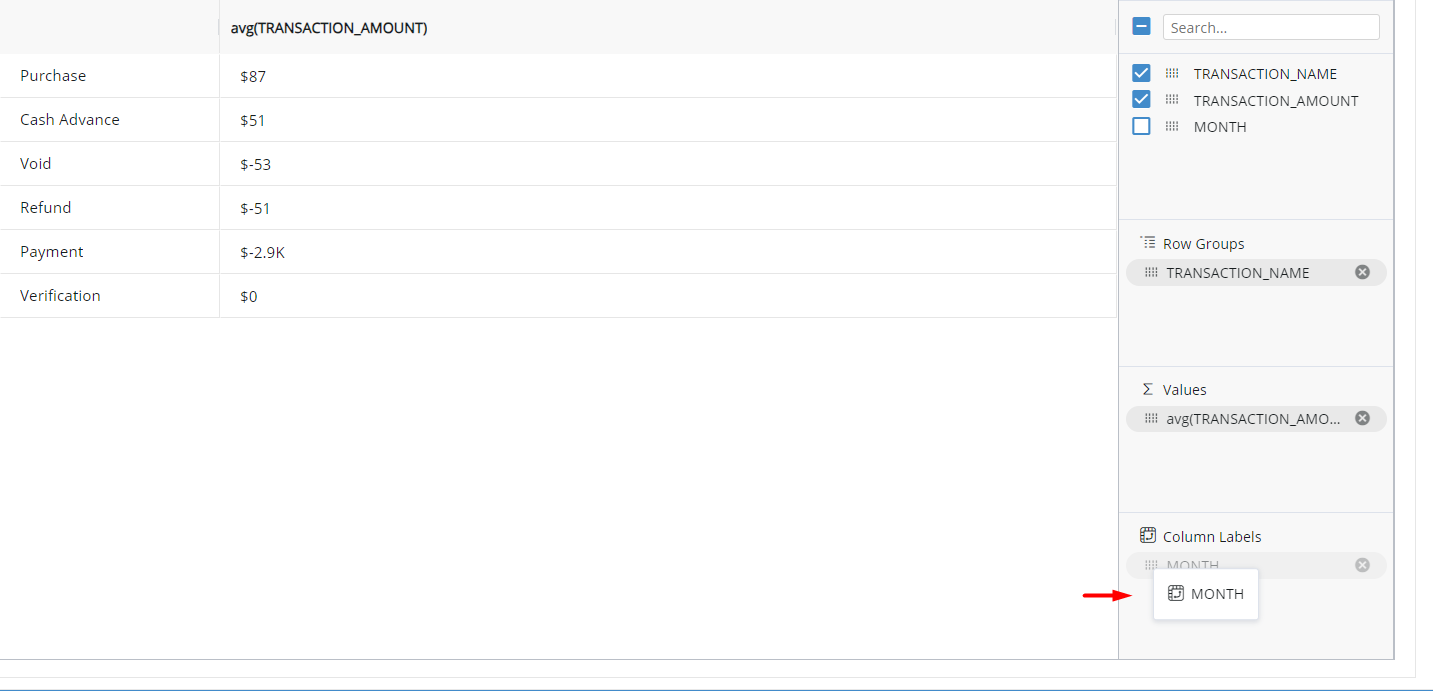Remove avg(TRANSACTION_AMOUNT) from Values

pyautogui.click(x=1362, y=418)
